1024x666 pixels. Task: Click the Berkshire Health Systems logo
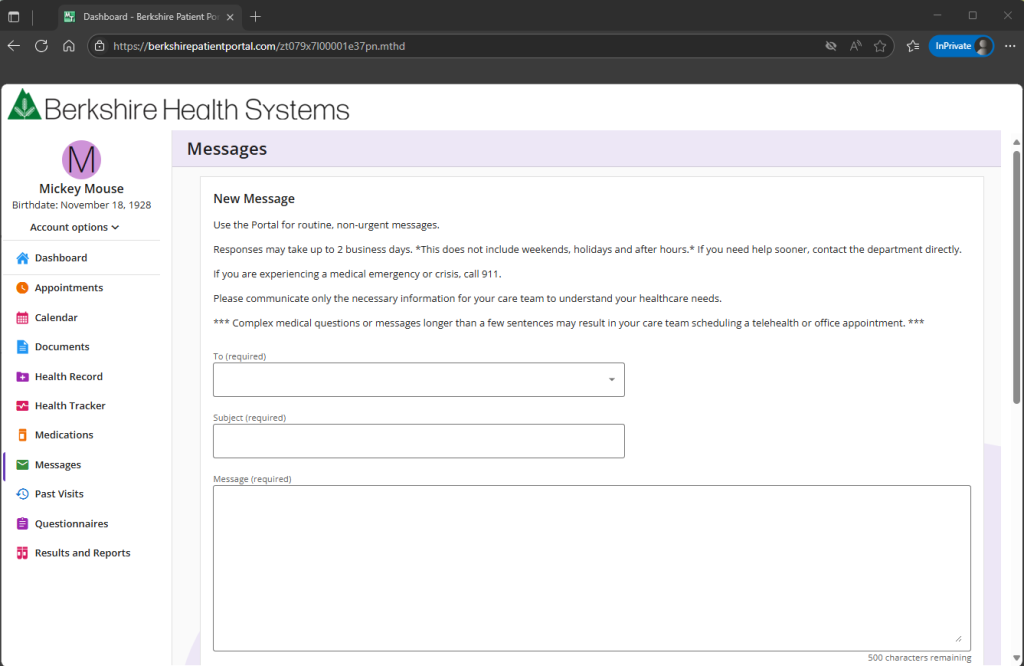coord(179,108)
